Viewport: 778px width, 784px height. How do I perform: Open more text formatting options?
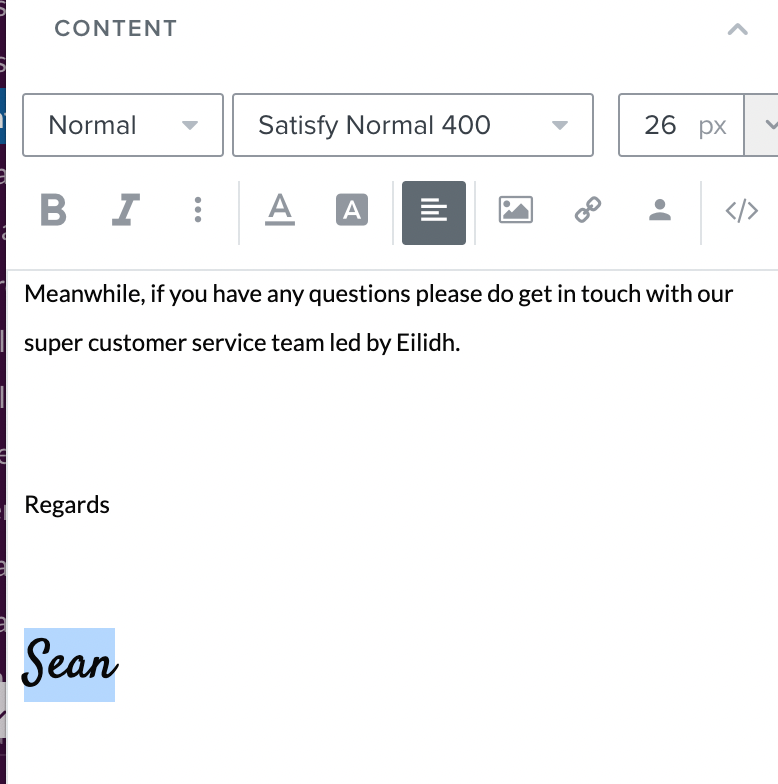198,210
